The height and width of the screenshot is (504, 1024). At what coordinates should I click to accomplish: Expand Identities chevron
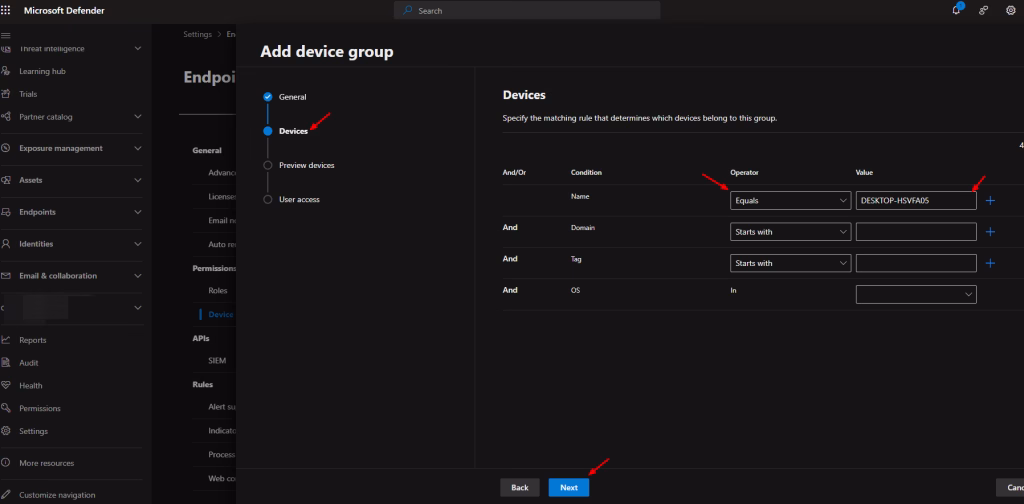click(x=138, y=244)
